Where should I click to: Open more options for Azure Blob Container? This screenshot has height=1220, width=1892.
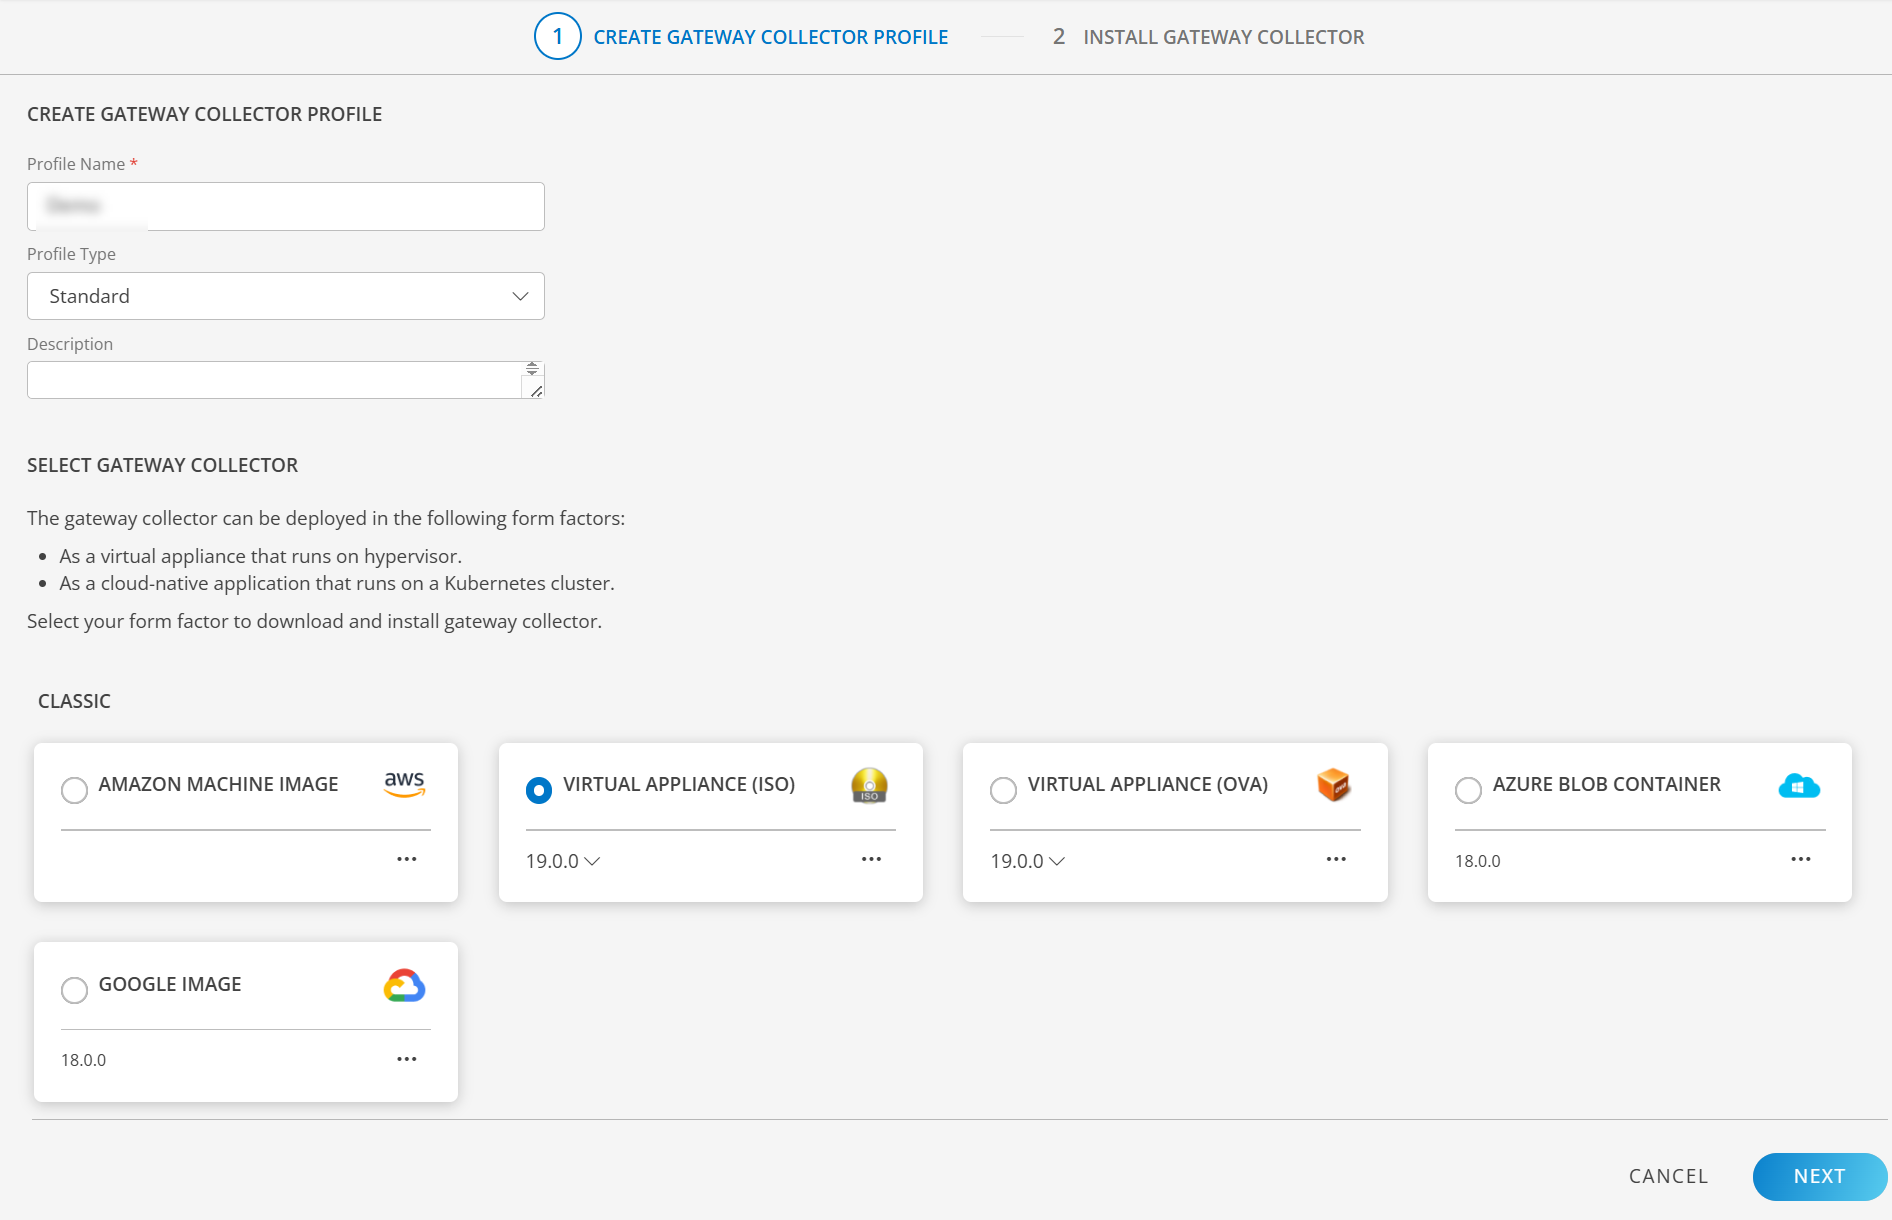(1800, 860)
